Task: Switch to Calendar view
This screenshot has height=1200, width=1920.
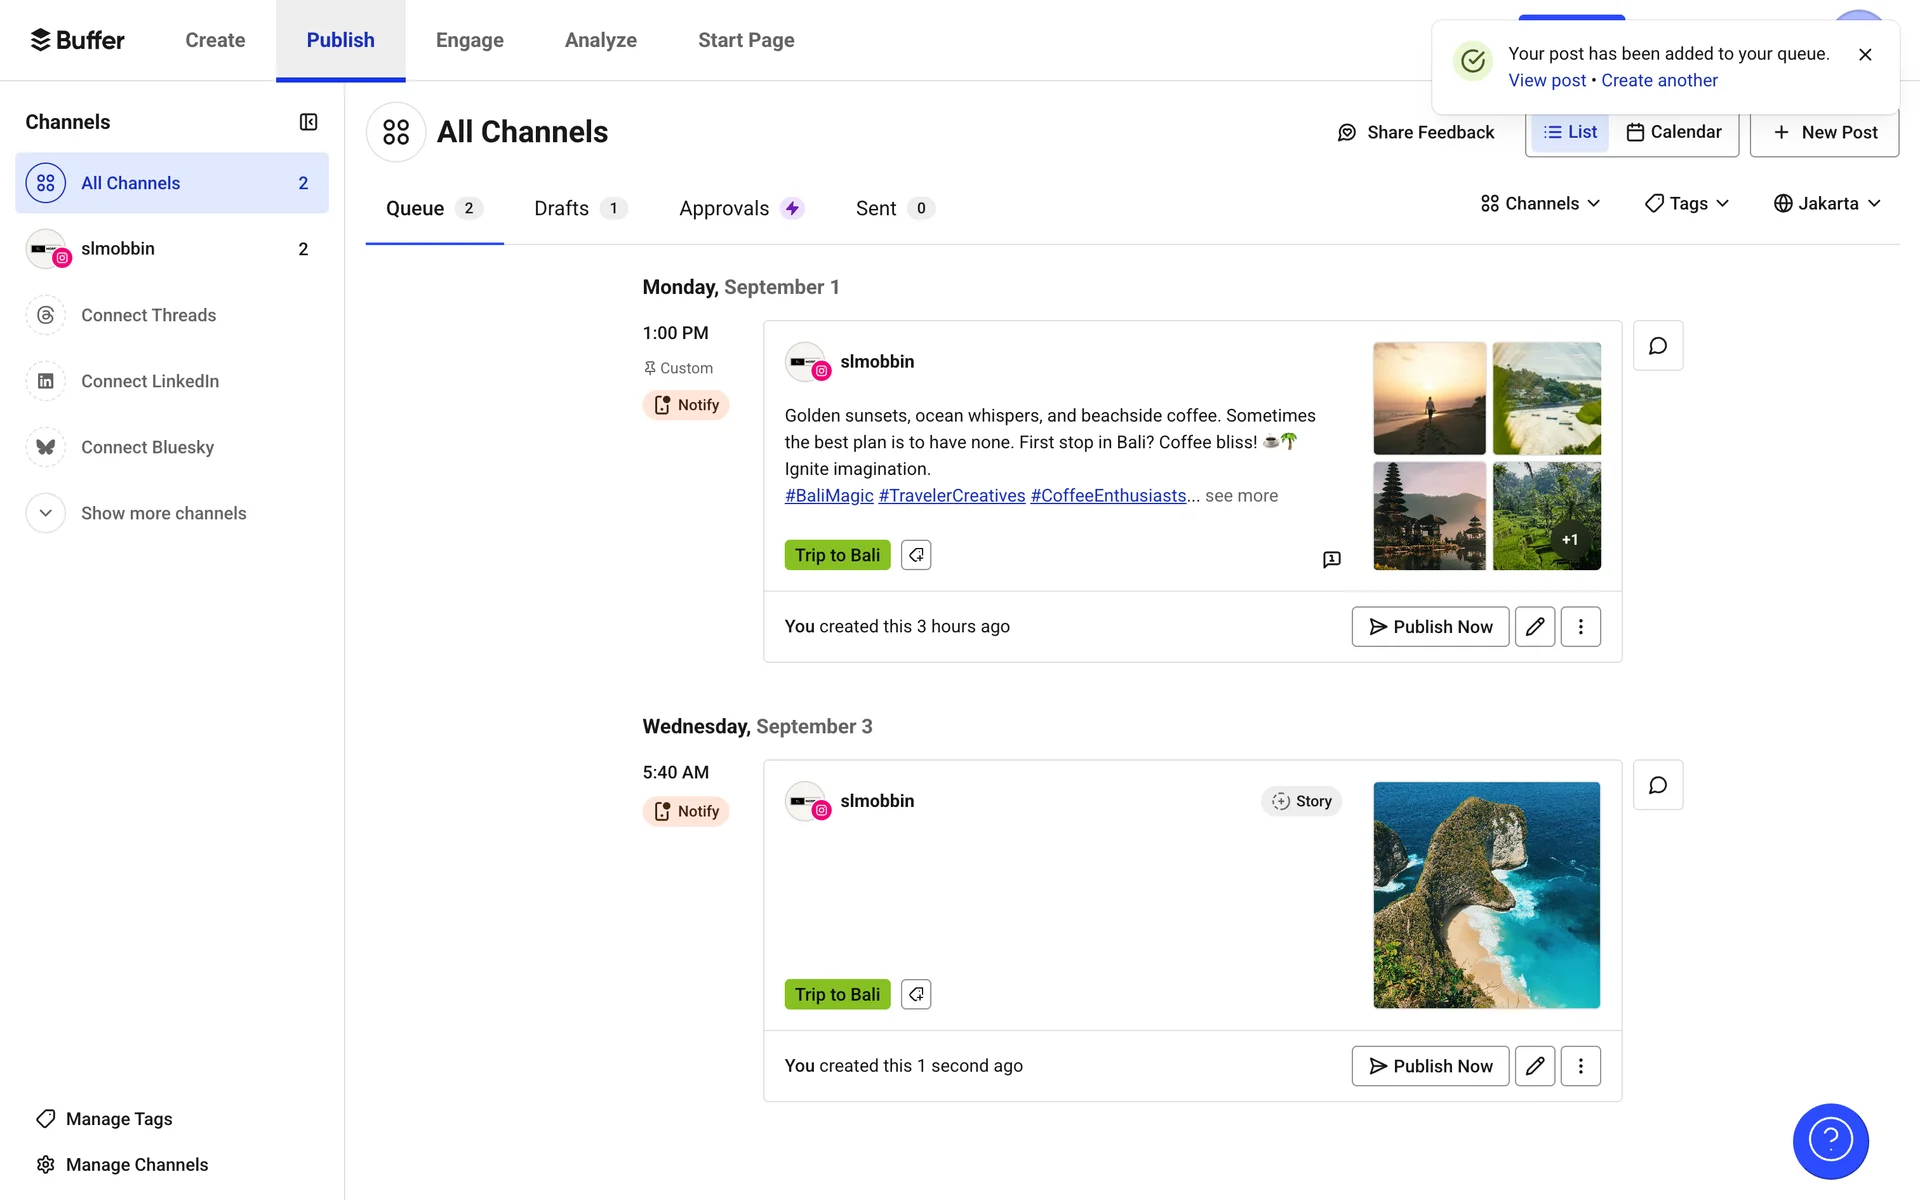Action: 1674,132
